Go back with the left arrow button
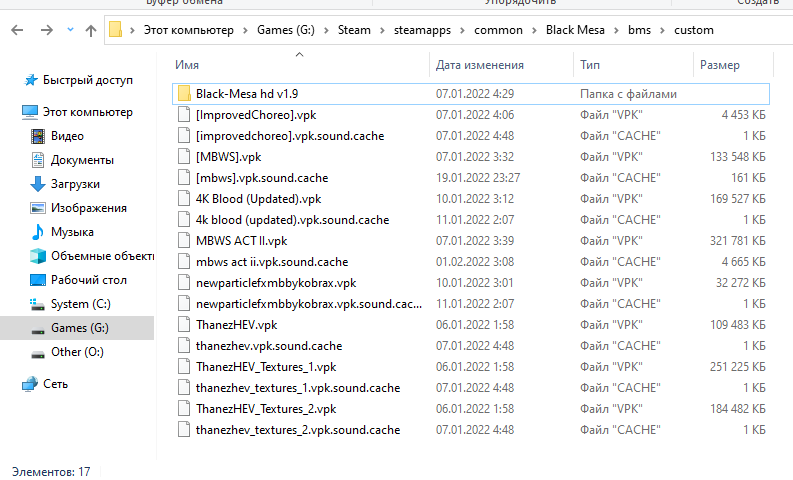This screenshot has width=793, height=480. (x=17, y=30)
